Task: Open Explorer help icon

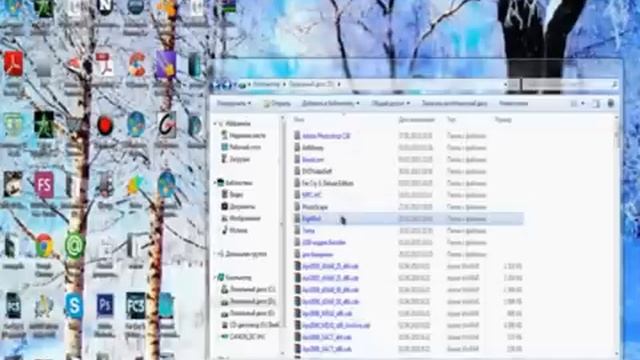Action: click(611, 104)
